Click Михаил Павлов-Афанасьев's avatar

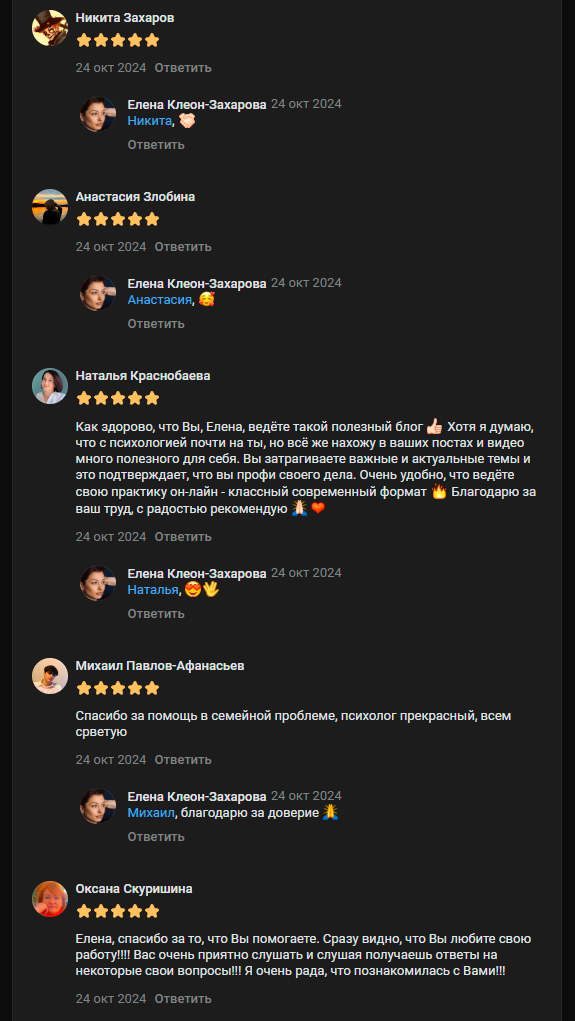click(50, 676)
